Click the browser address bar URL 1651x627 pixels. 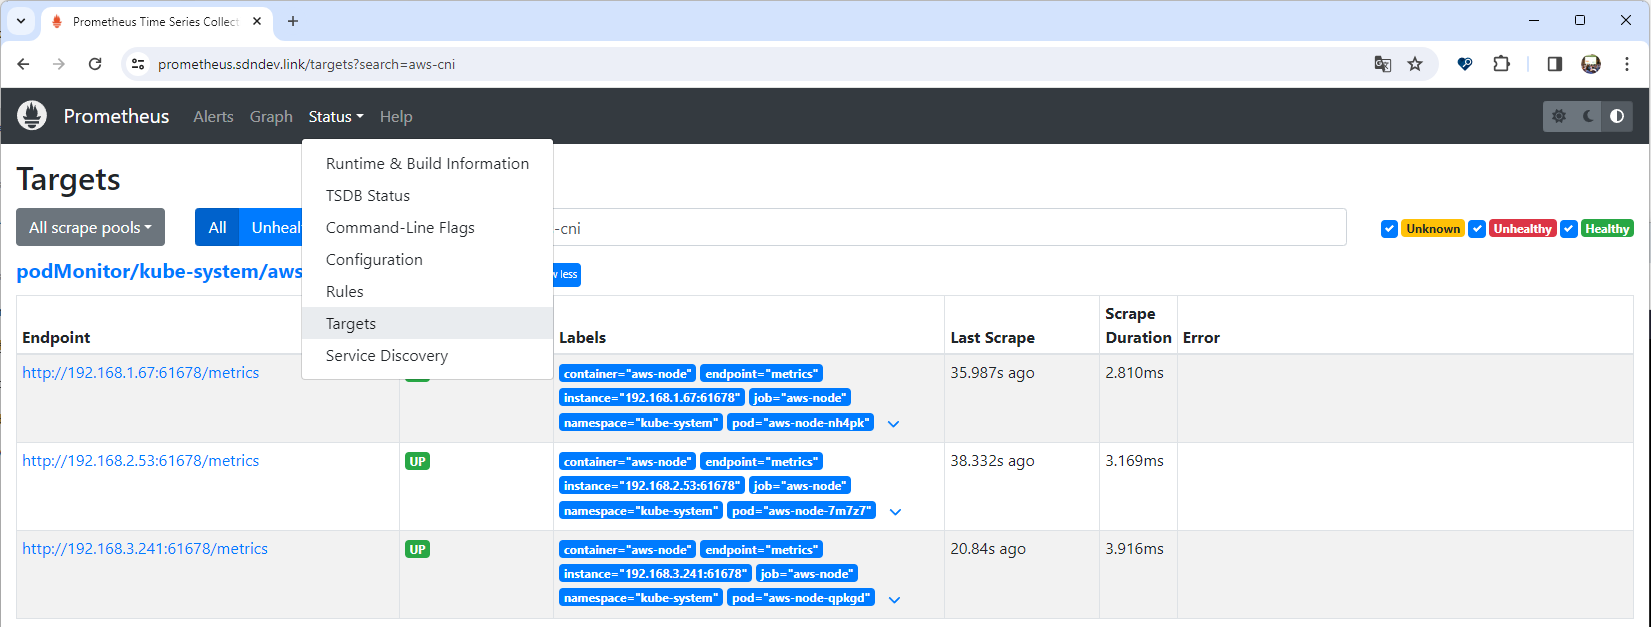306,64
